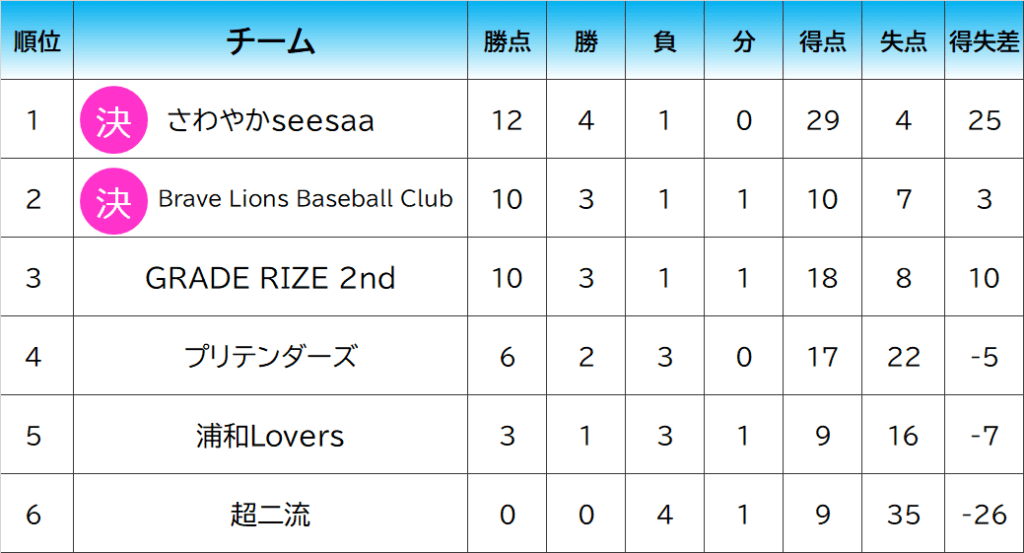
Task: Click the pink 決 badge beside さわやかseesaa
Action: (114, 120)
